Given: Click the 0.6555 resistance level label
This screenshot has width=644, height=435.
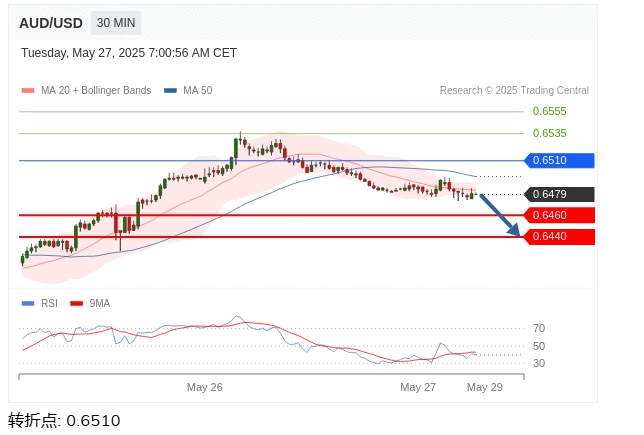Looking at the screenshot, I should coord(550,111).
